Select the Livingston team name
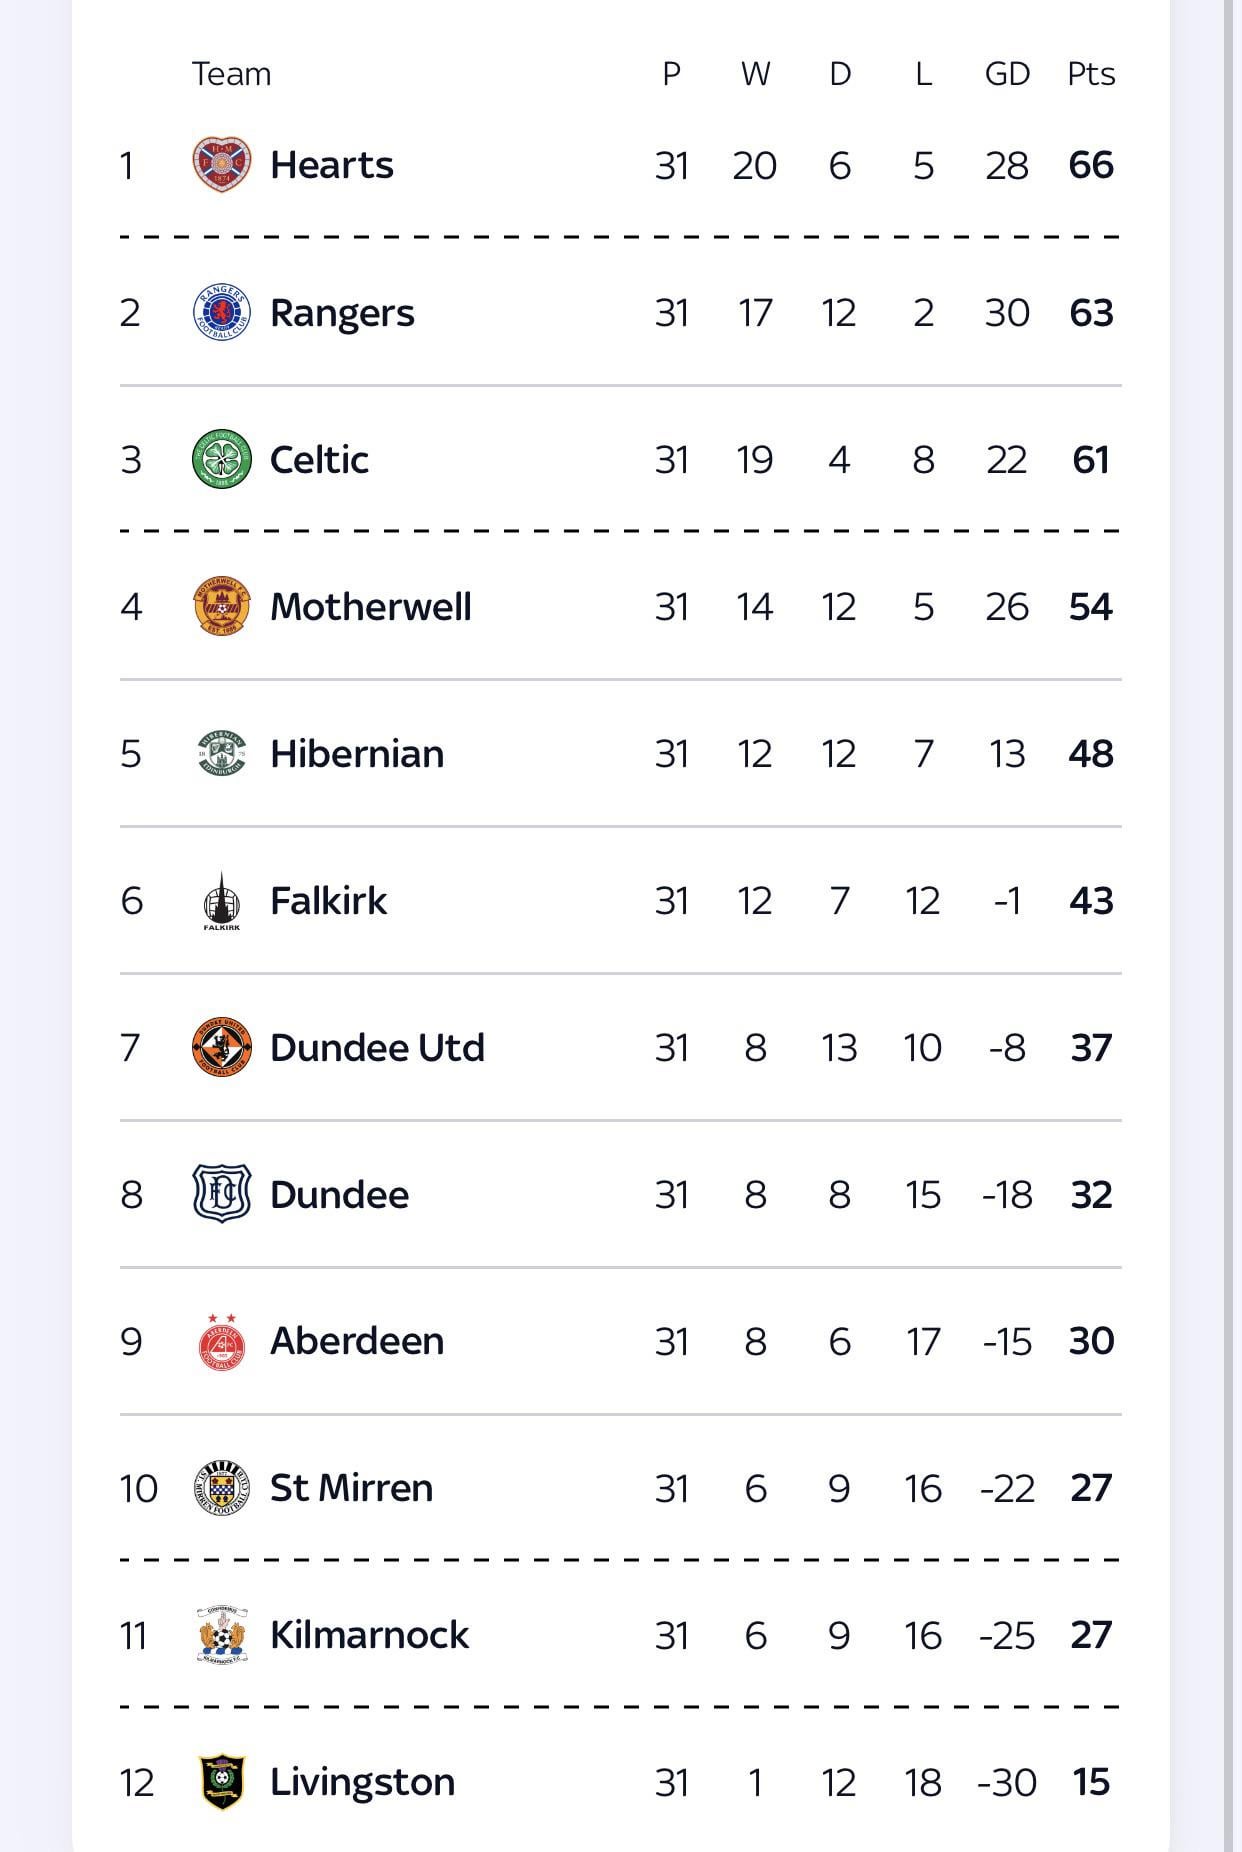 click(362, 1782)
